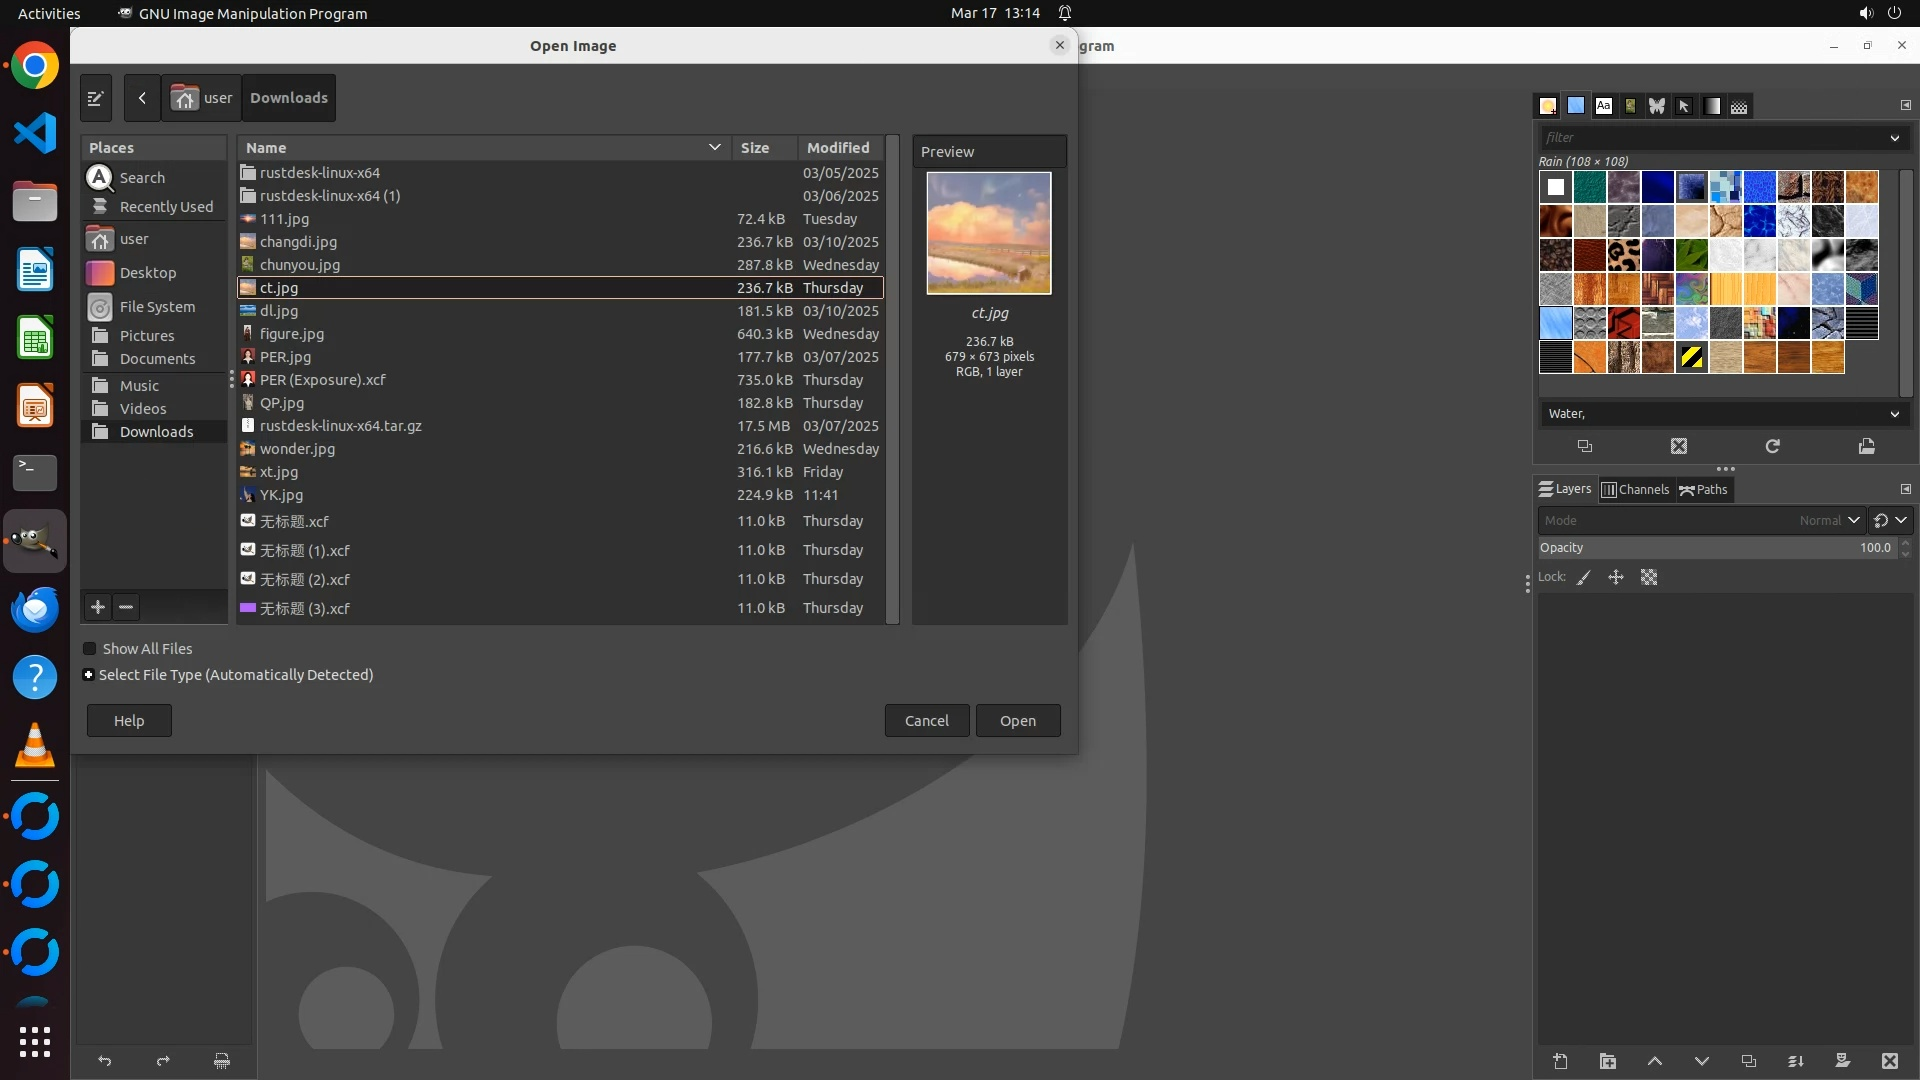Click the lock pixels brush icon
Screen dimensions: 1920x1080
[x=1584, y=577]
